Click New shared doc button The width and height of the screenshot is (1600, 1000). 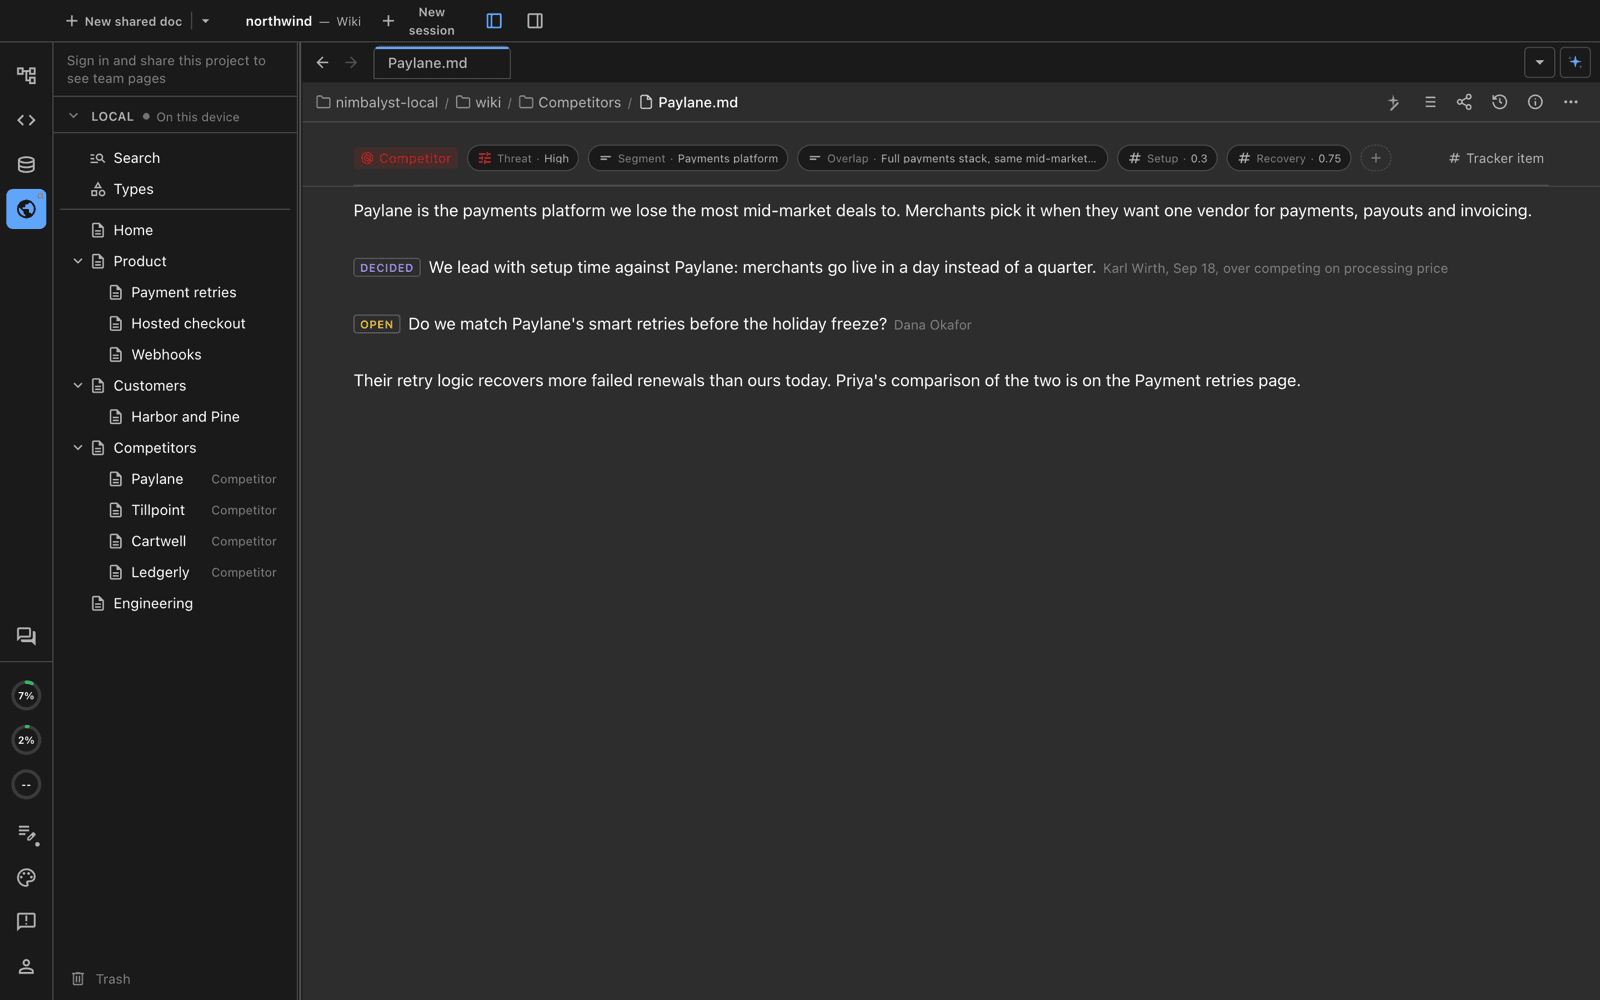coord(124,21)
